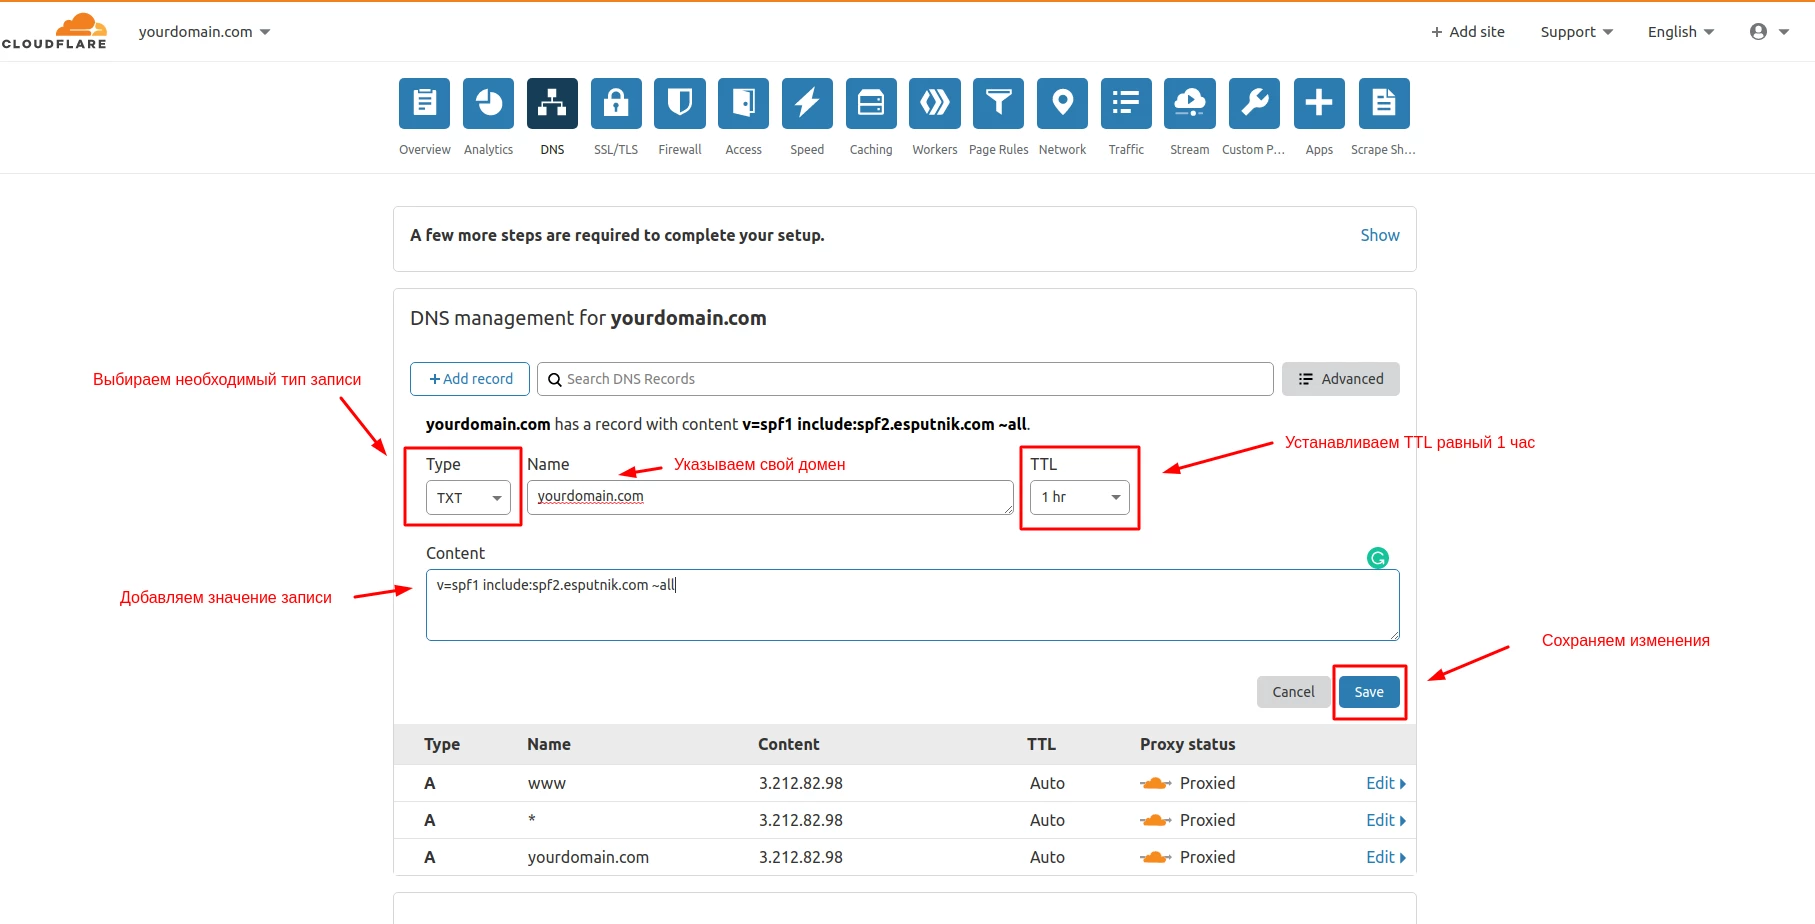The width and height of the screenshot is (1815, 924).
Task: Click the Search DNS Records field
Action: pyautogui.click(x=905, y=379)
